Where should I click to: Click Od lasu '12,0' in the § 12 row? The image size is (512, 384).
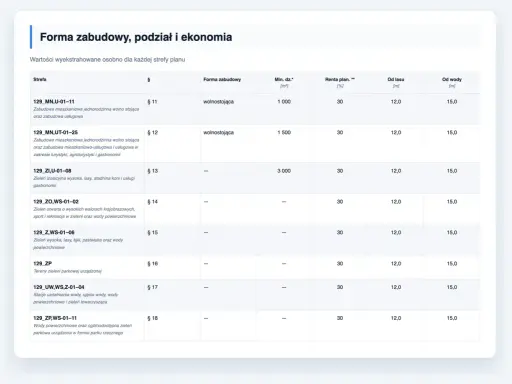pyautogui.click(x=396, y=133)
